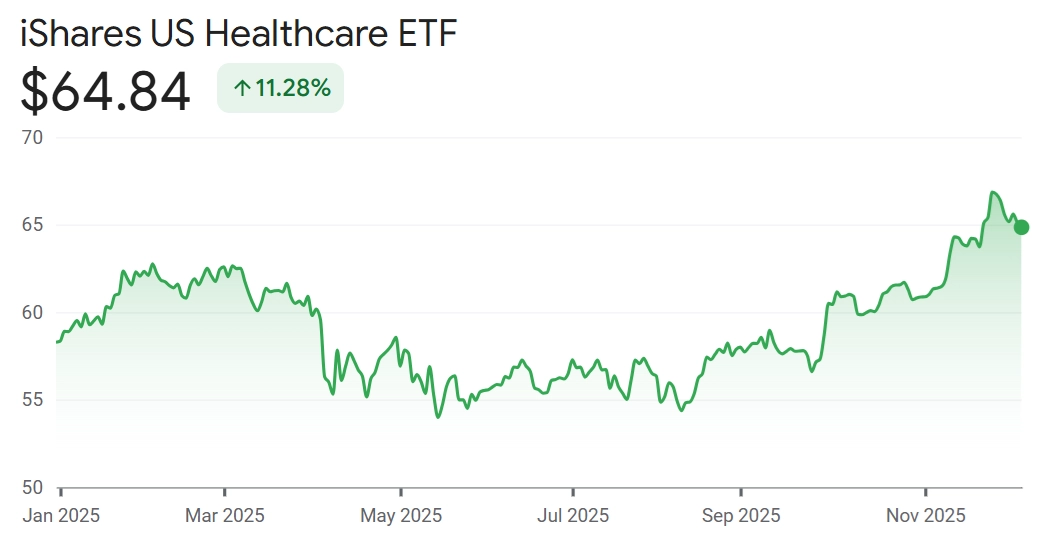
Task: Click the line's starting point in January
Action: click(x=57, y=342)
